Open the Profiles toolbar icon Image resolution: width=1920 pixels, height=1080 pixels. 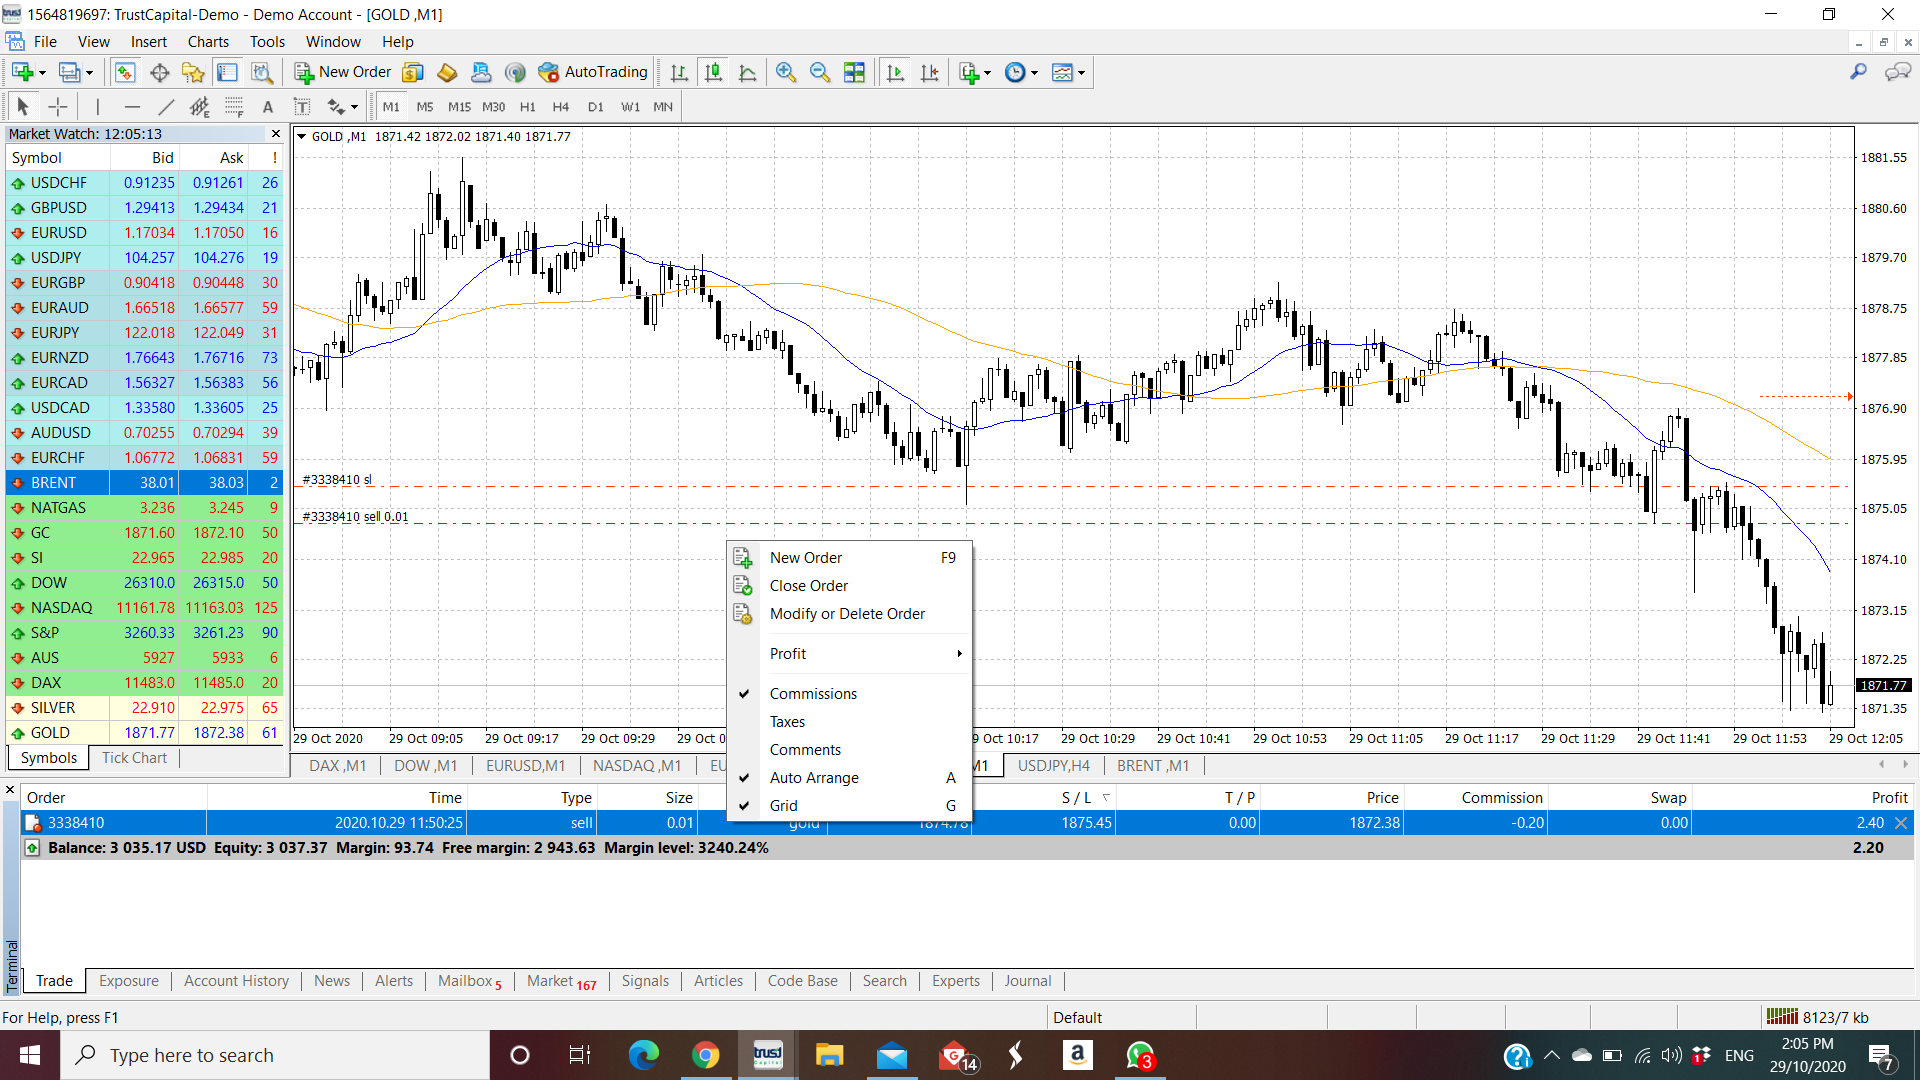69,72
